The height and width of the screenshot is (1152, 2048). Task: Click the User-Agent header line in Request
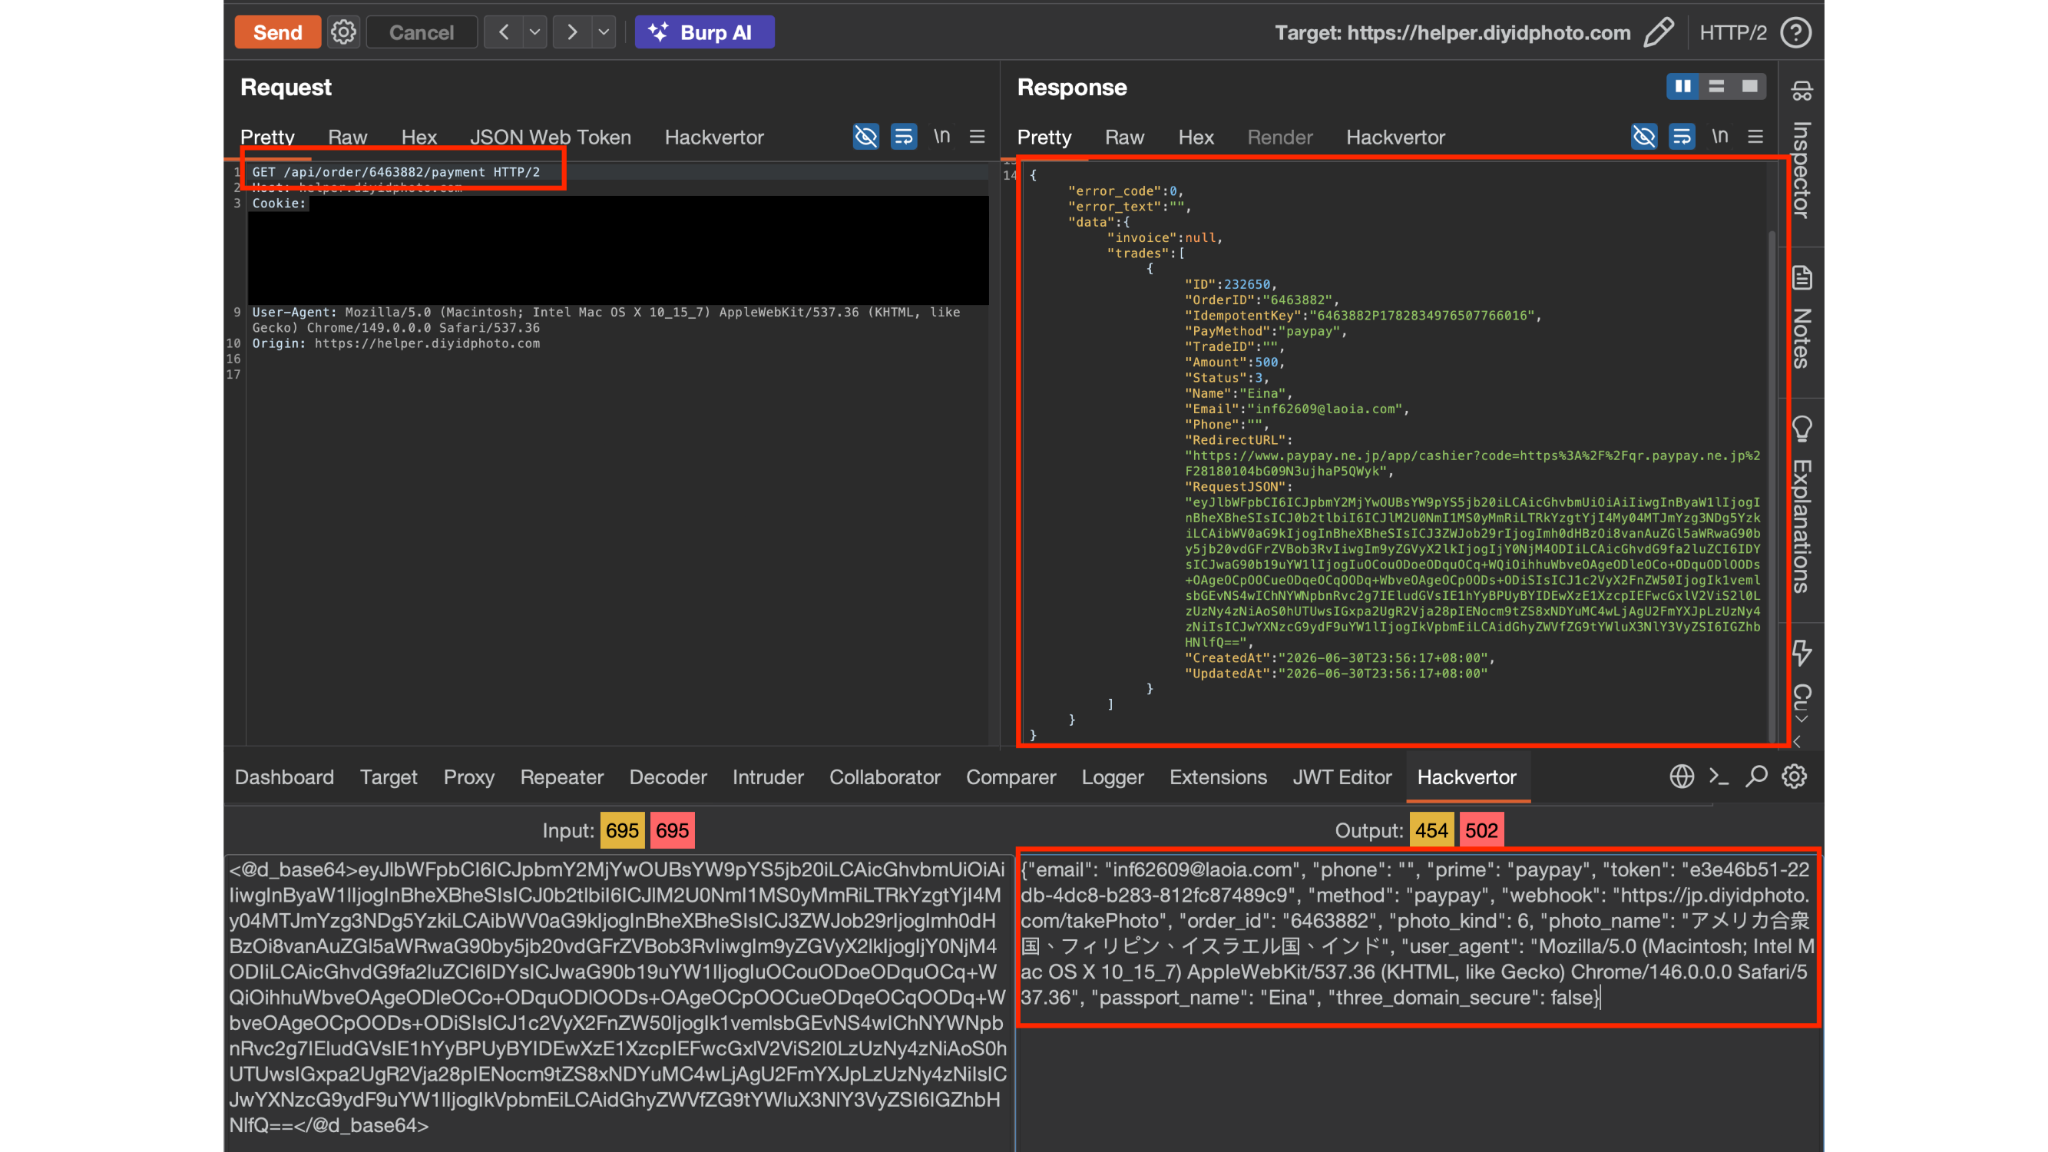pos(606,320)
